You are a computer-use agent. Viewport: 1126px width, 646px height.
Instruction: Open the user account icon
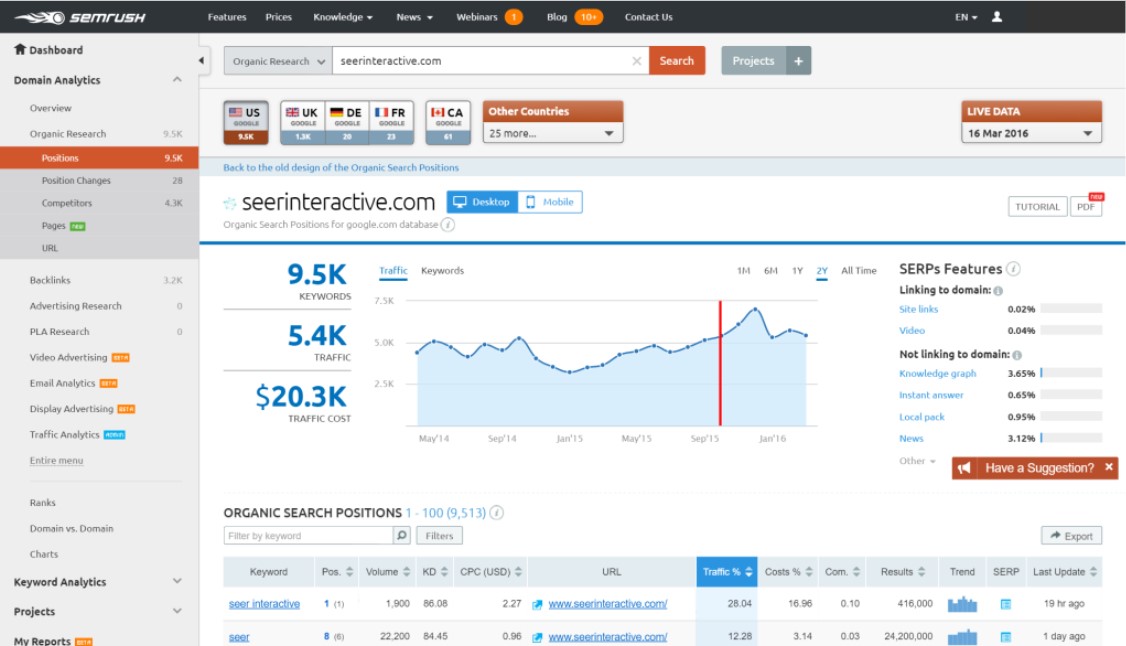click(997, 17)
